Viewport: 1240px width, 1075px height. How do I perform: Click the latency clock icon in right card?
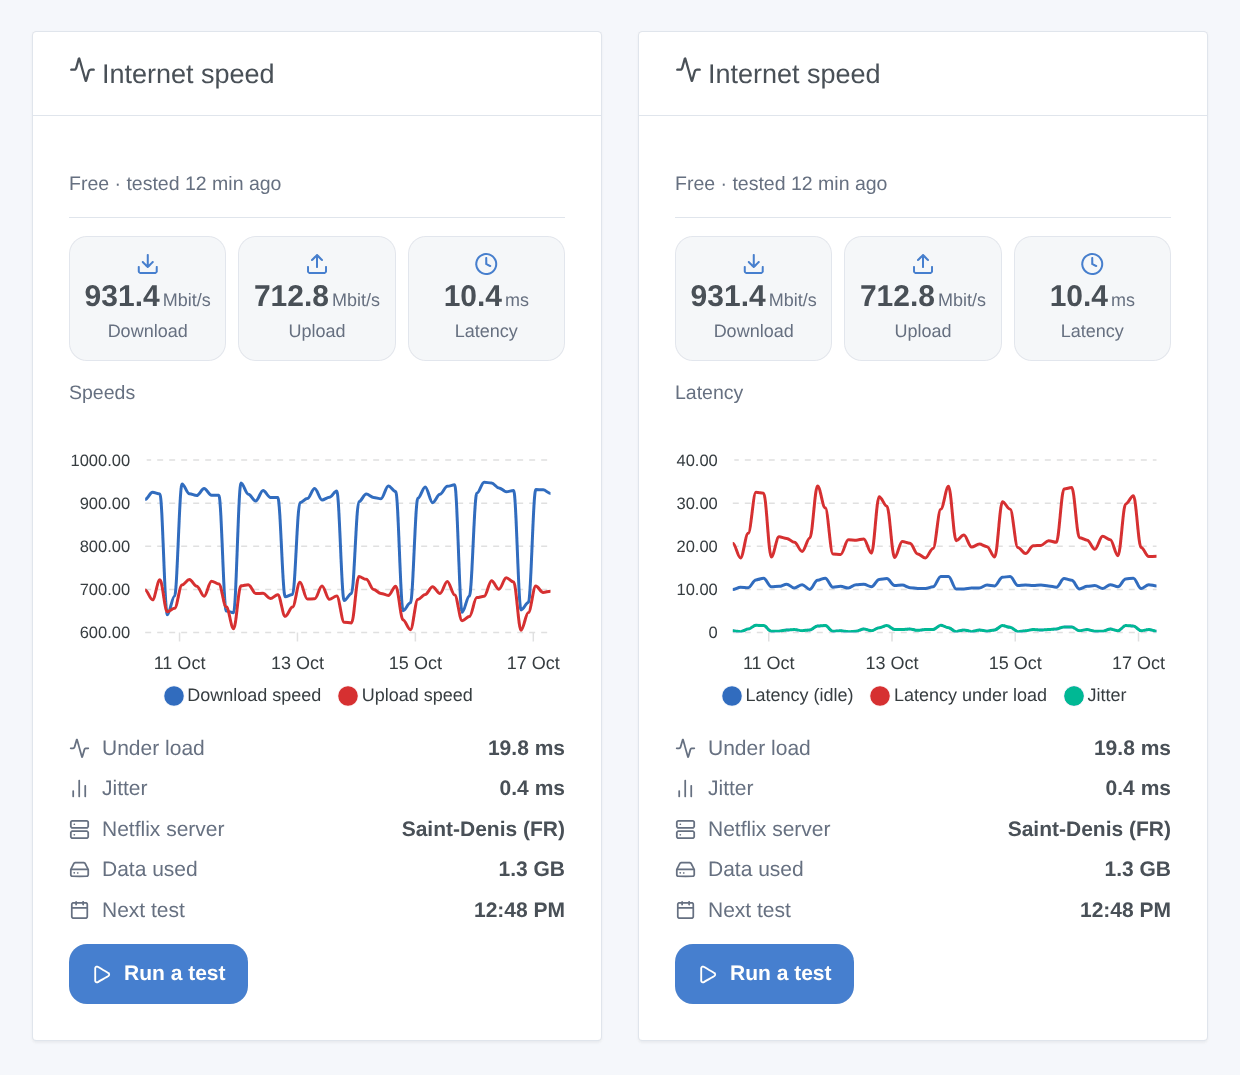[x=1092, y=264]
